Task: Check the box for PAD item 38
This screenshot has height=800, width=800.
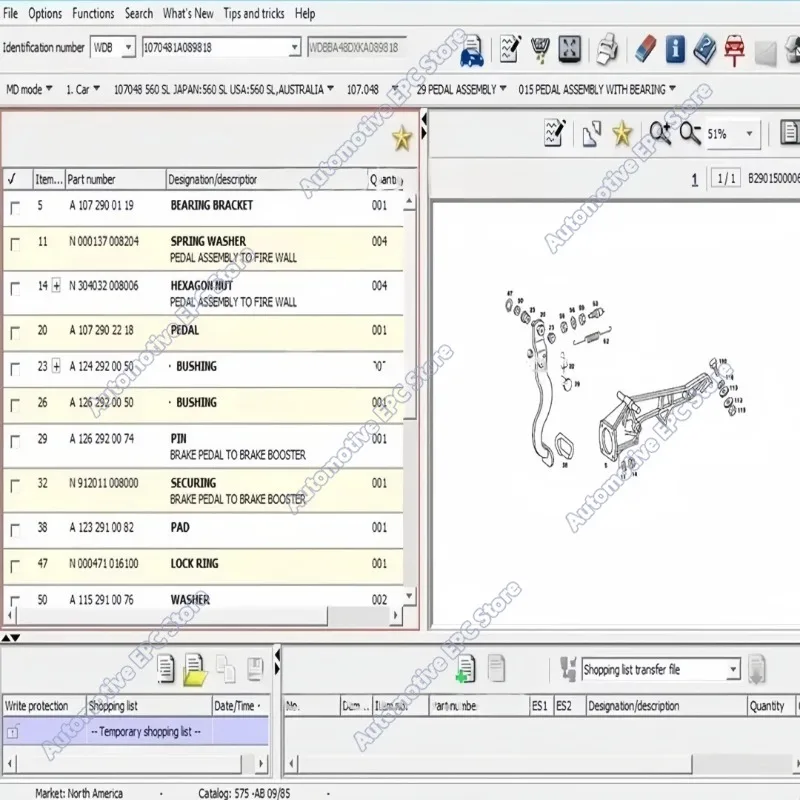Action: point(15,530)
